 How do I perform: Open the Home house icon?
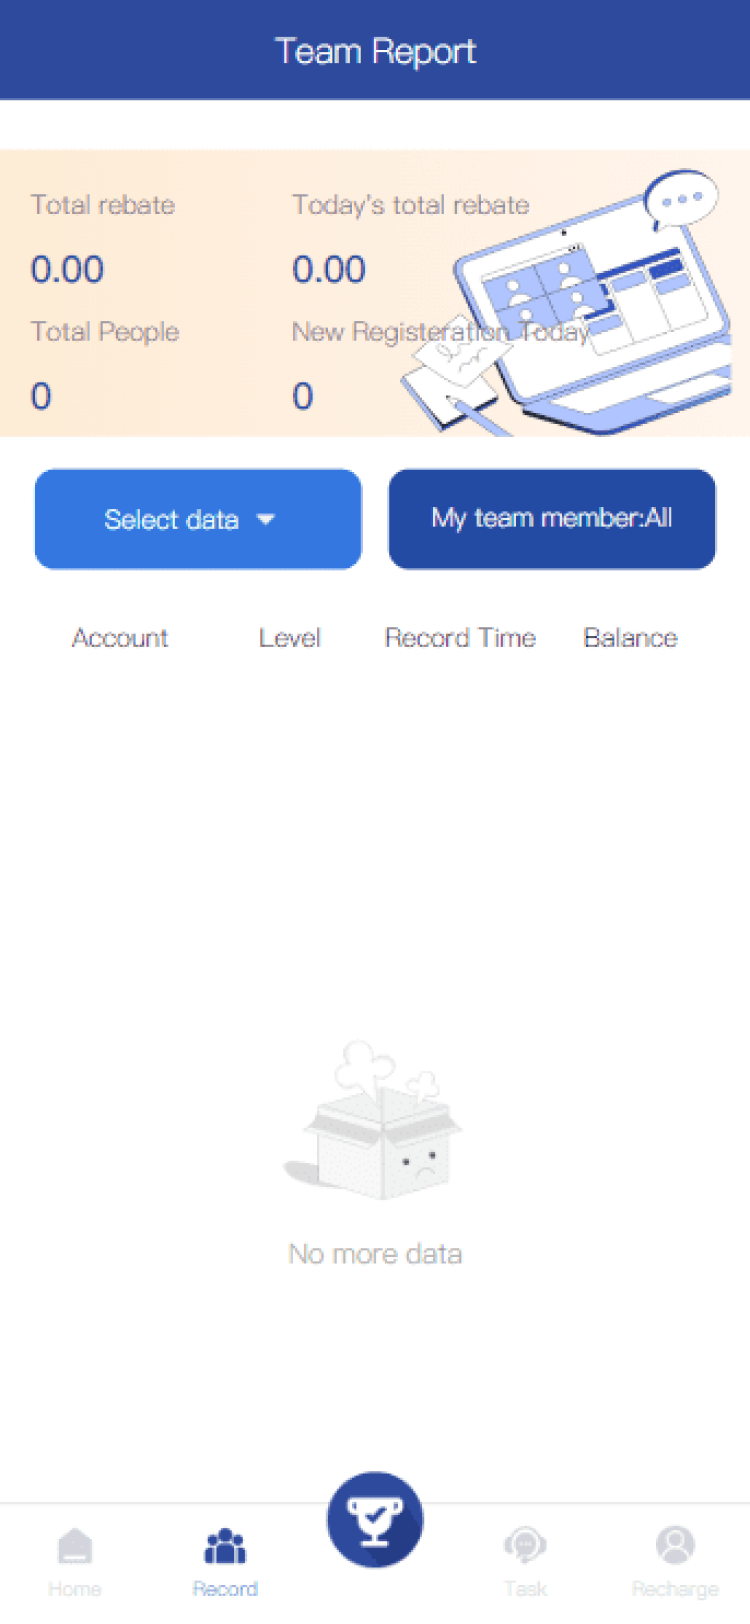(x=75, y=1546)
